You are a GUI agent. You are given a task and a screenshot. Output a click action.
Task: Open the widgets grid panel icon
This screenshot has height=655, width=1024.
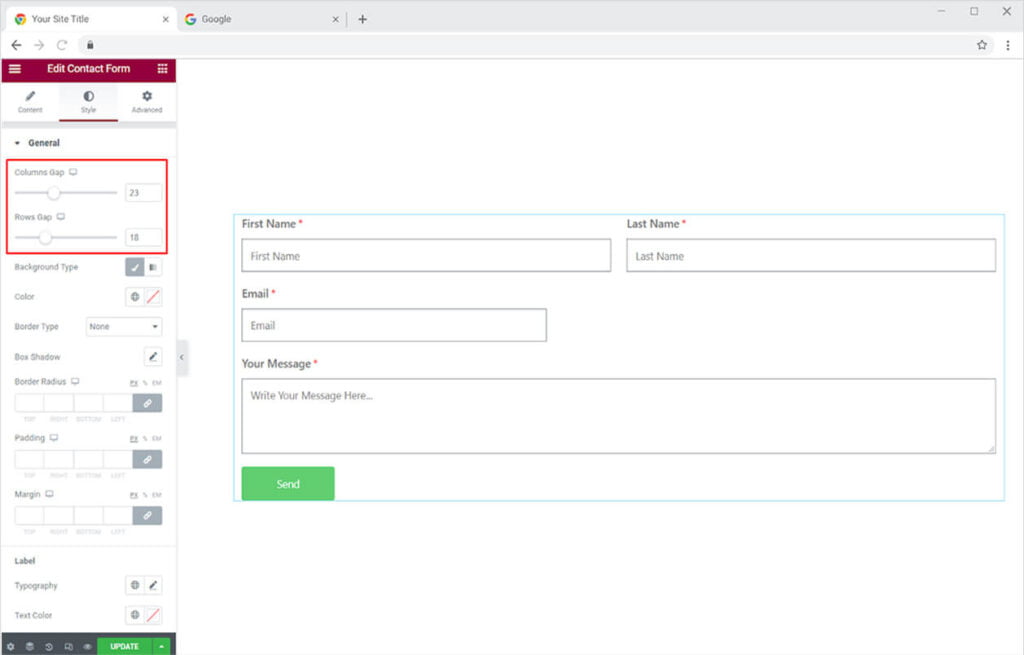(x=162, y=69)
